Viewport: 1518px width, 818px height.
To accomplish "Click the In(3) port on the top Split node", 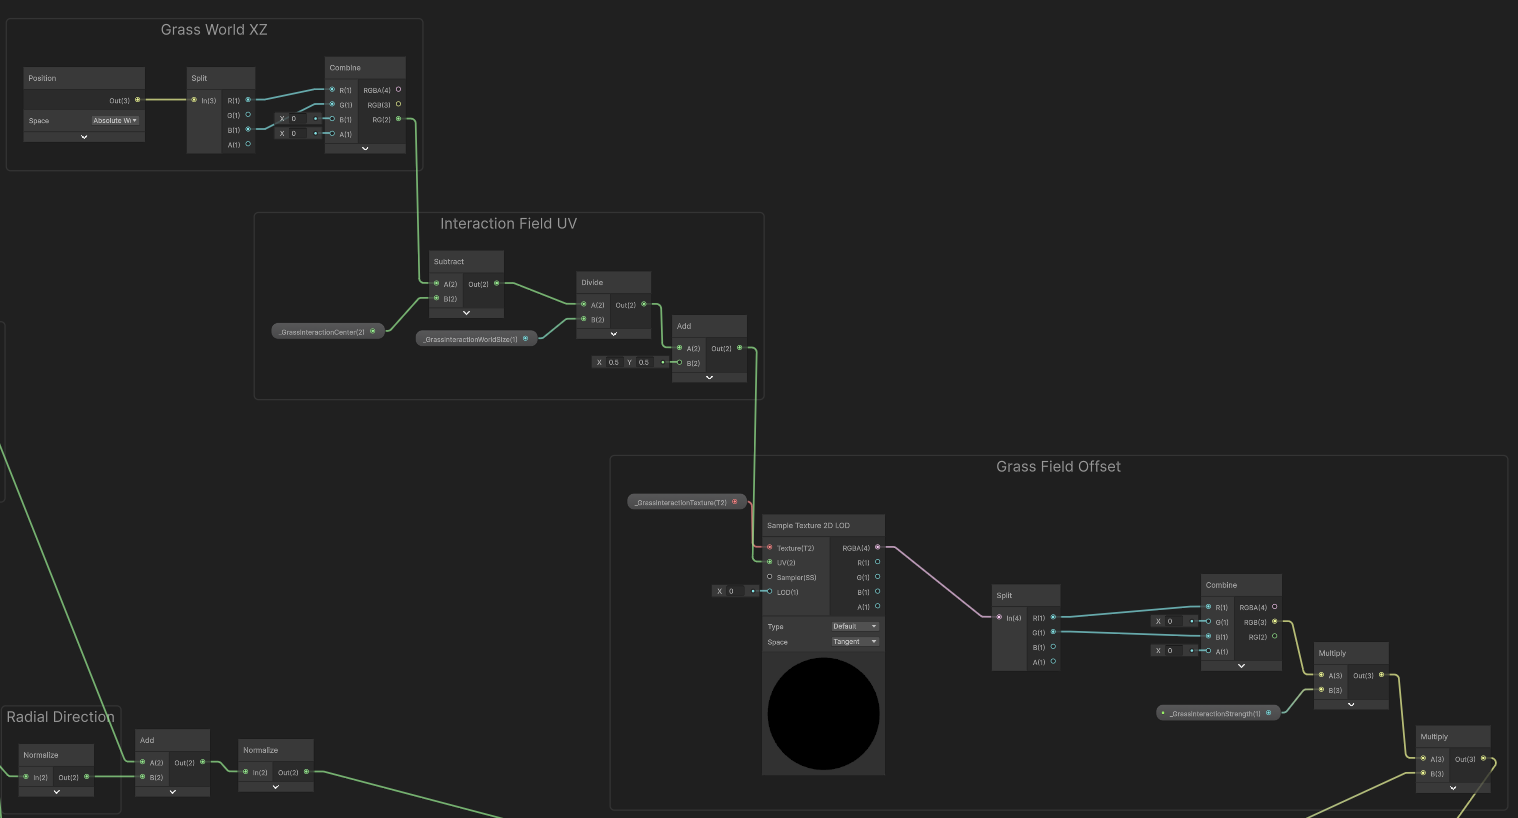I will [194, 100].
